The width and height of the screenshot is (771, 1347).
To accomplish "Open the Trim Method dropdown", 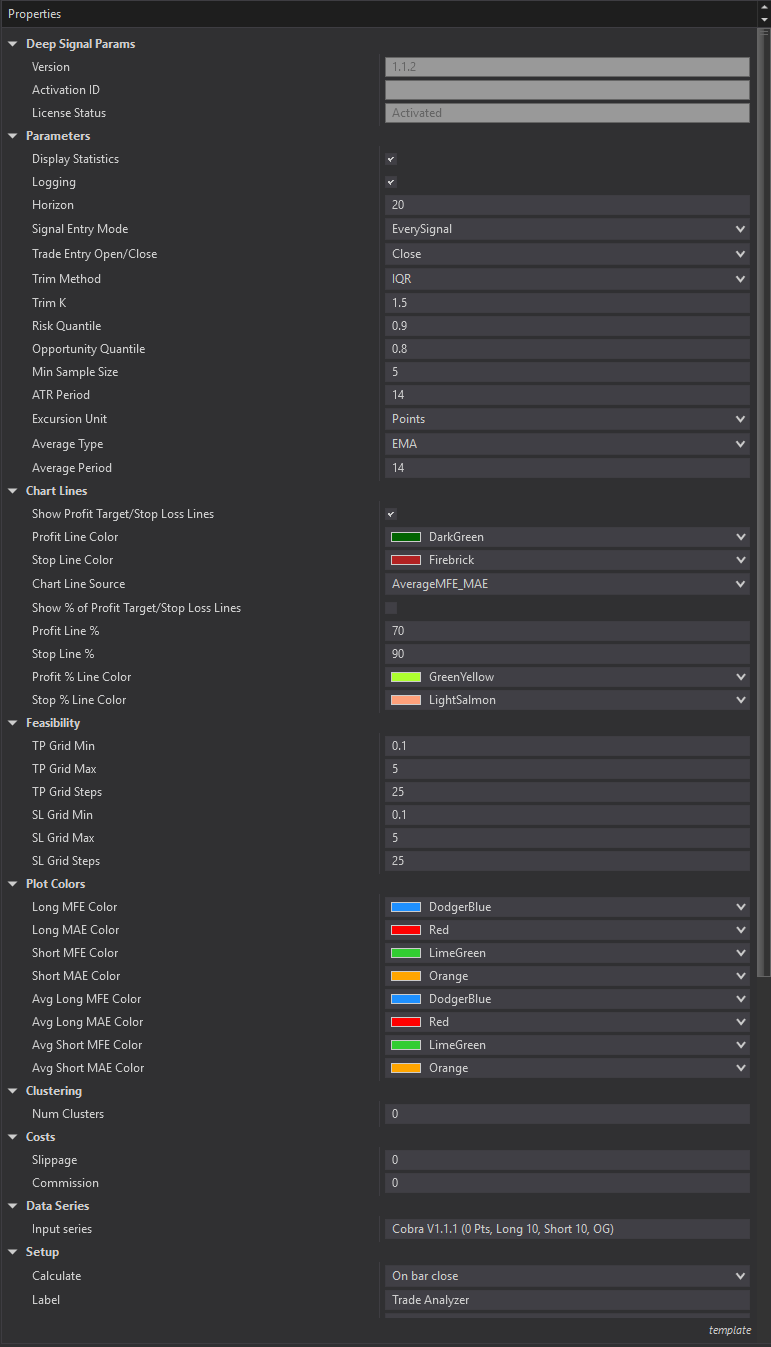I will 566,279.
